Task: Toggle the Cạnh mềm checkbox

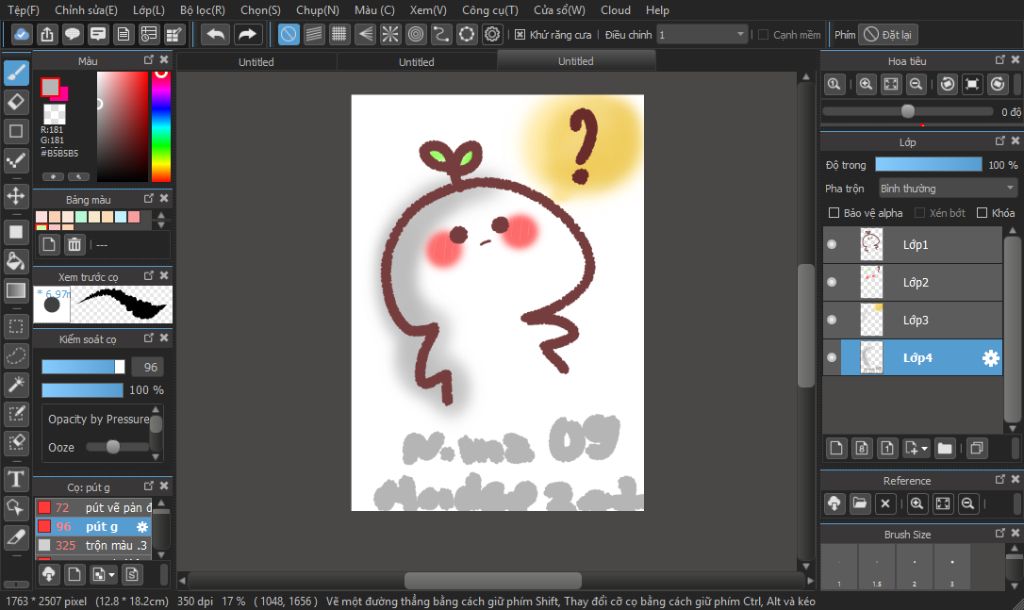Action: point(763,35)
